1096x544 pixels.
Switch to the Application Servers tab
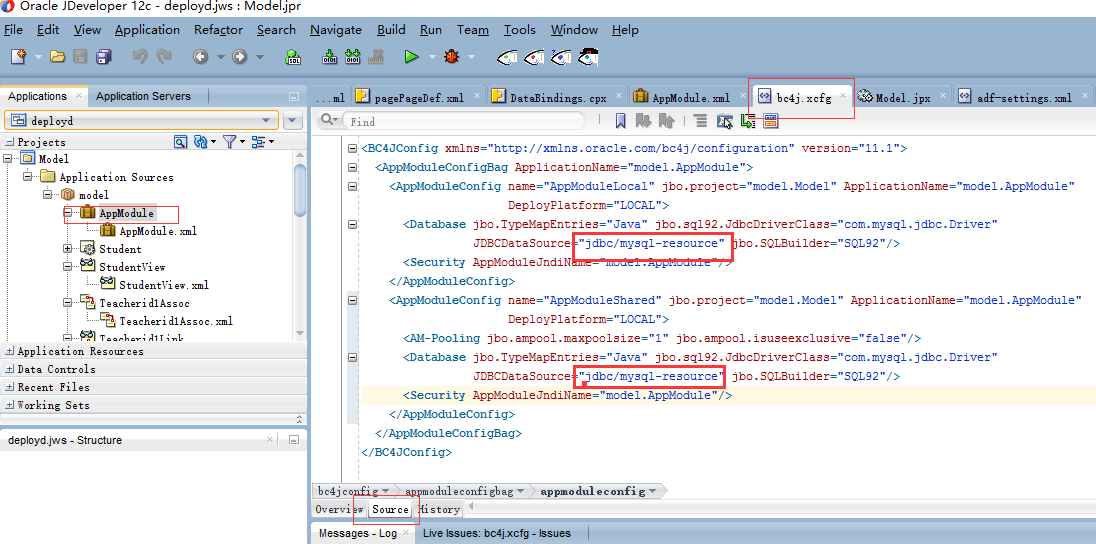(x=143, y=96)
